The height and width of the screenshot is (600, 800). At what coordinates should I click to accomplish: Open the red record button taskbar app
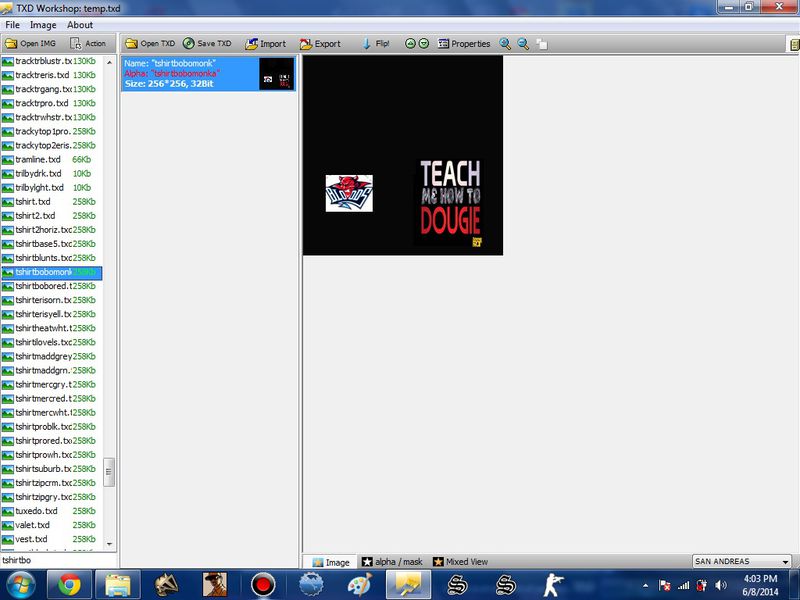tap(263, 585)
